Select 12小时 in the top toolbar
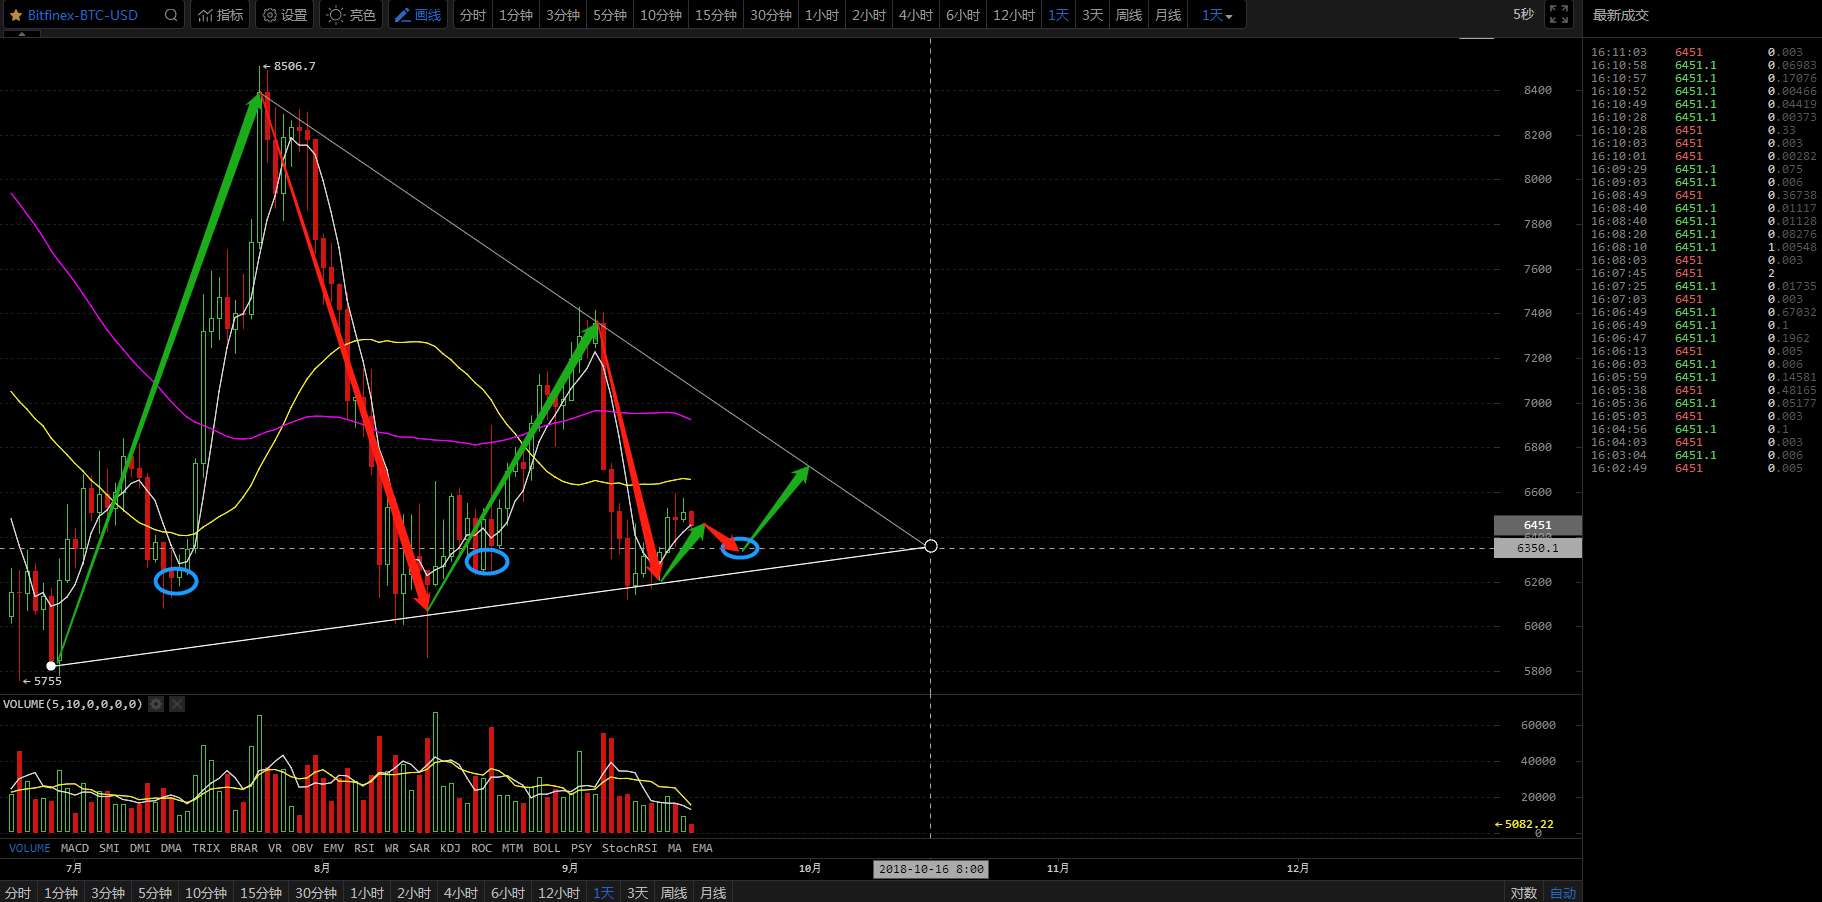The width and height of the screenshot is (1822, 902). (1014, 15)
